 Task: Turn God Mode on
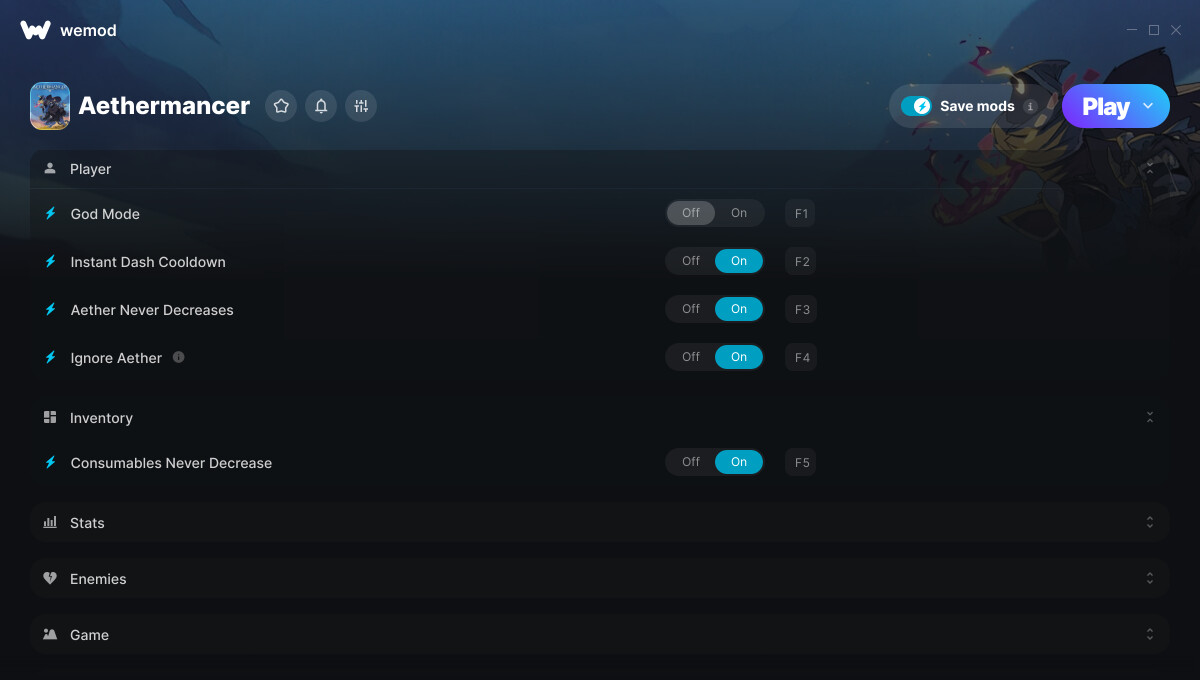coord(739,213)
